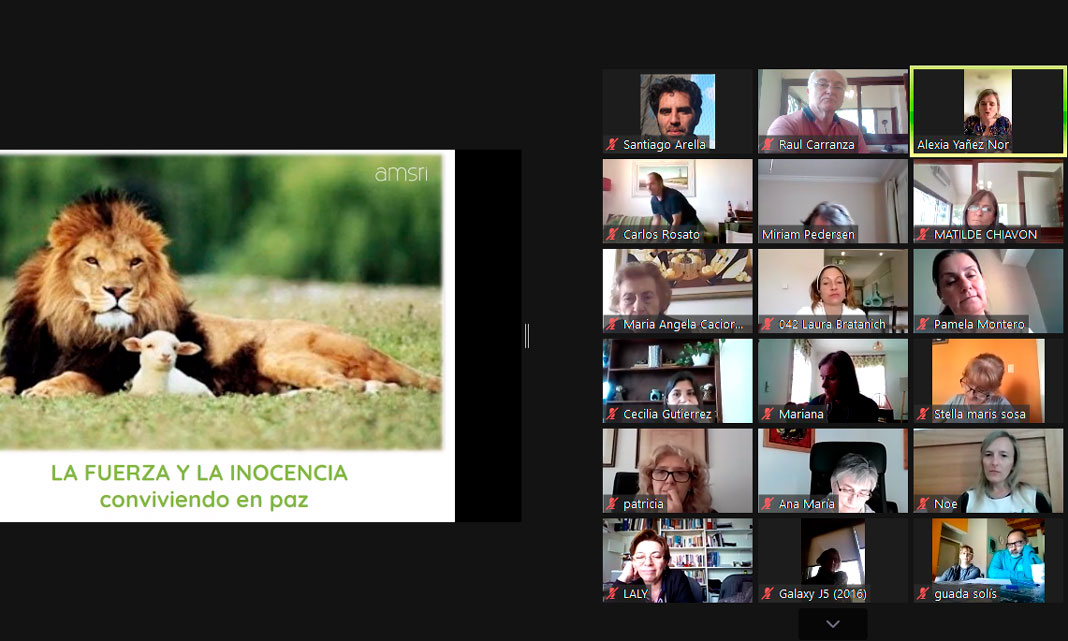Click the name label "patricia"
1068x641 pixels.
[643, 504]
